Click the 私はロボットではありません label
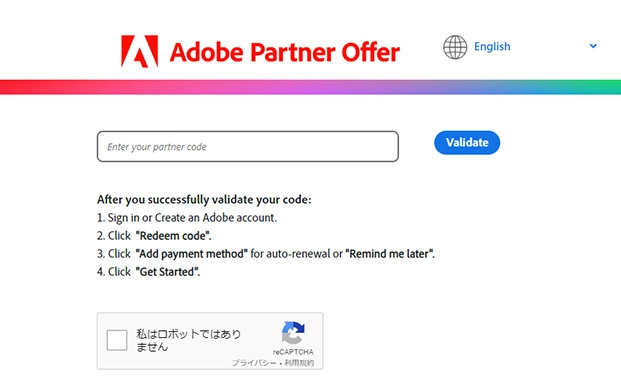 coord(189,340)
